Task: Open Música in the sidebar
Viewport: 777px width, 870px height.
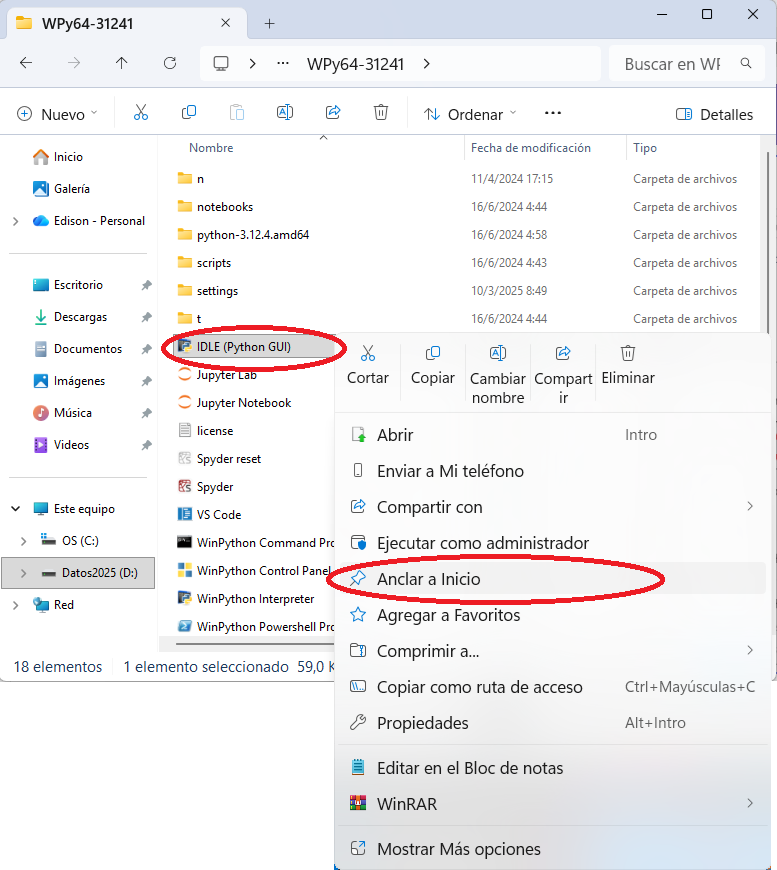Action: (62, 413)
